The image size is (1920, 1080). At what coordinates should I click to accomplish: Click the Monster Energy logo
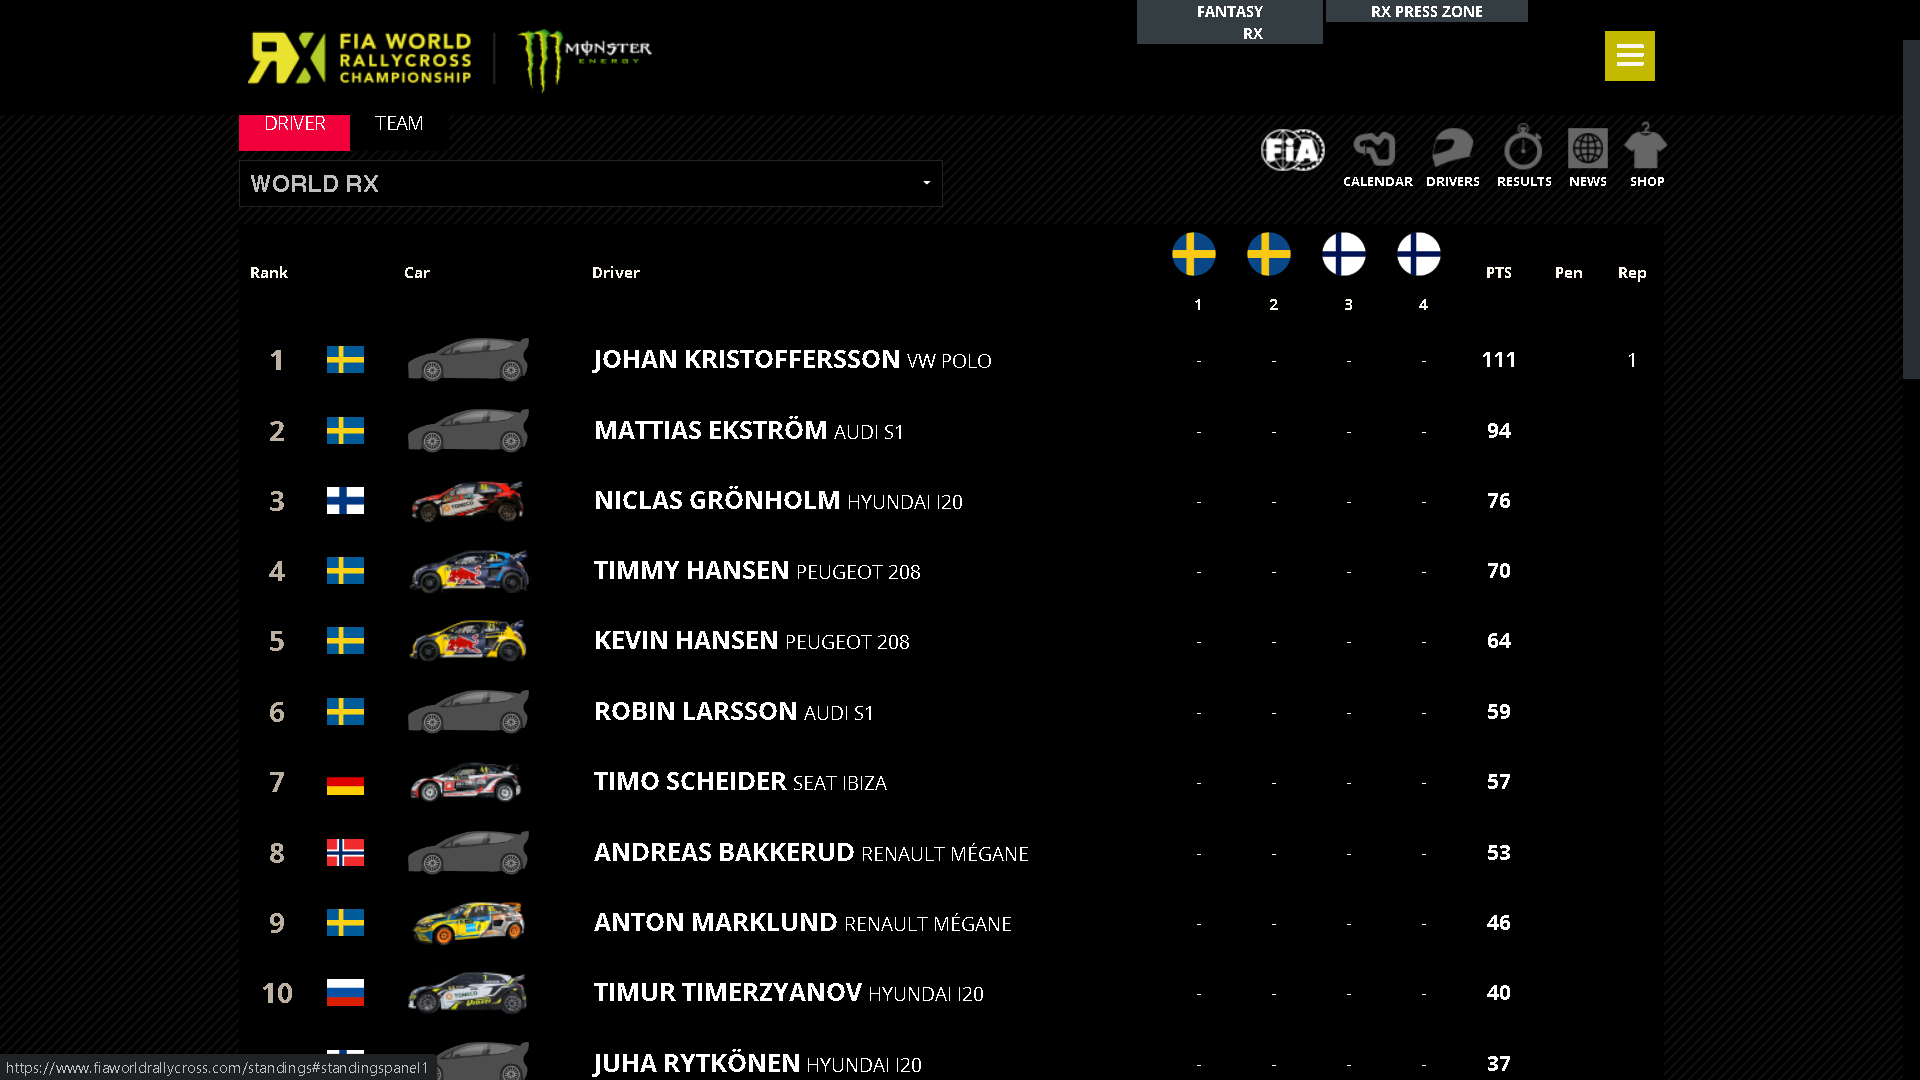tap(584, 58)
